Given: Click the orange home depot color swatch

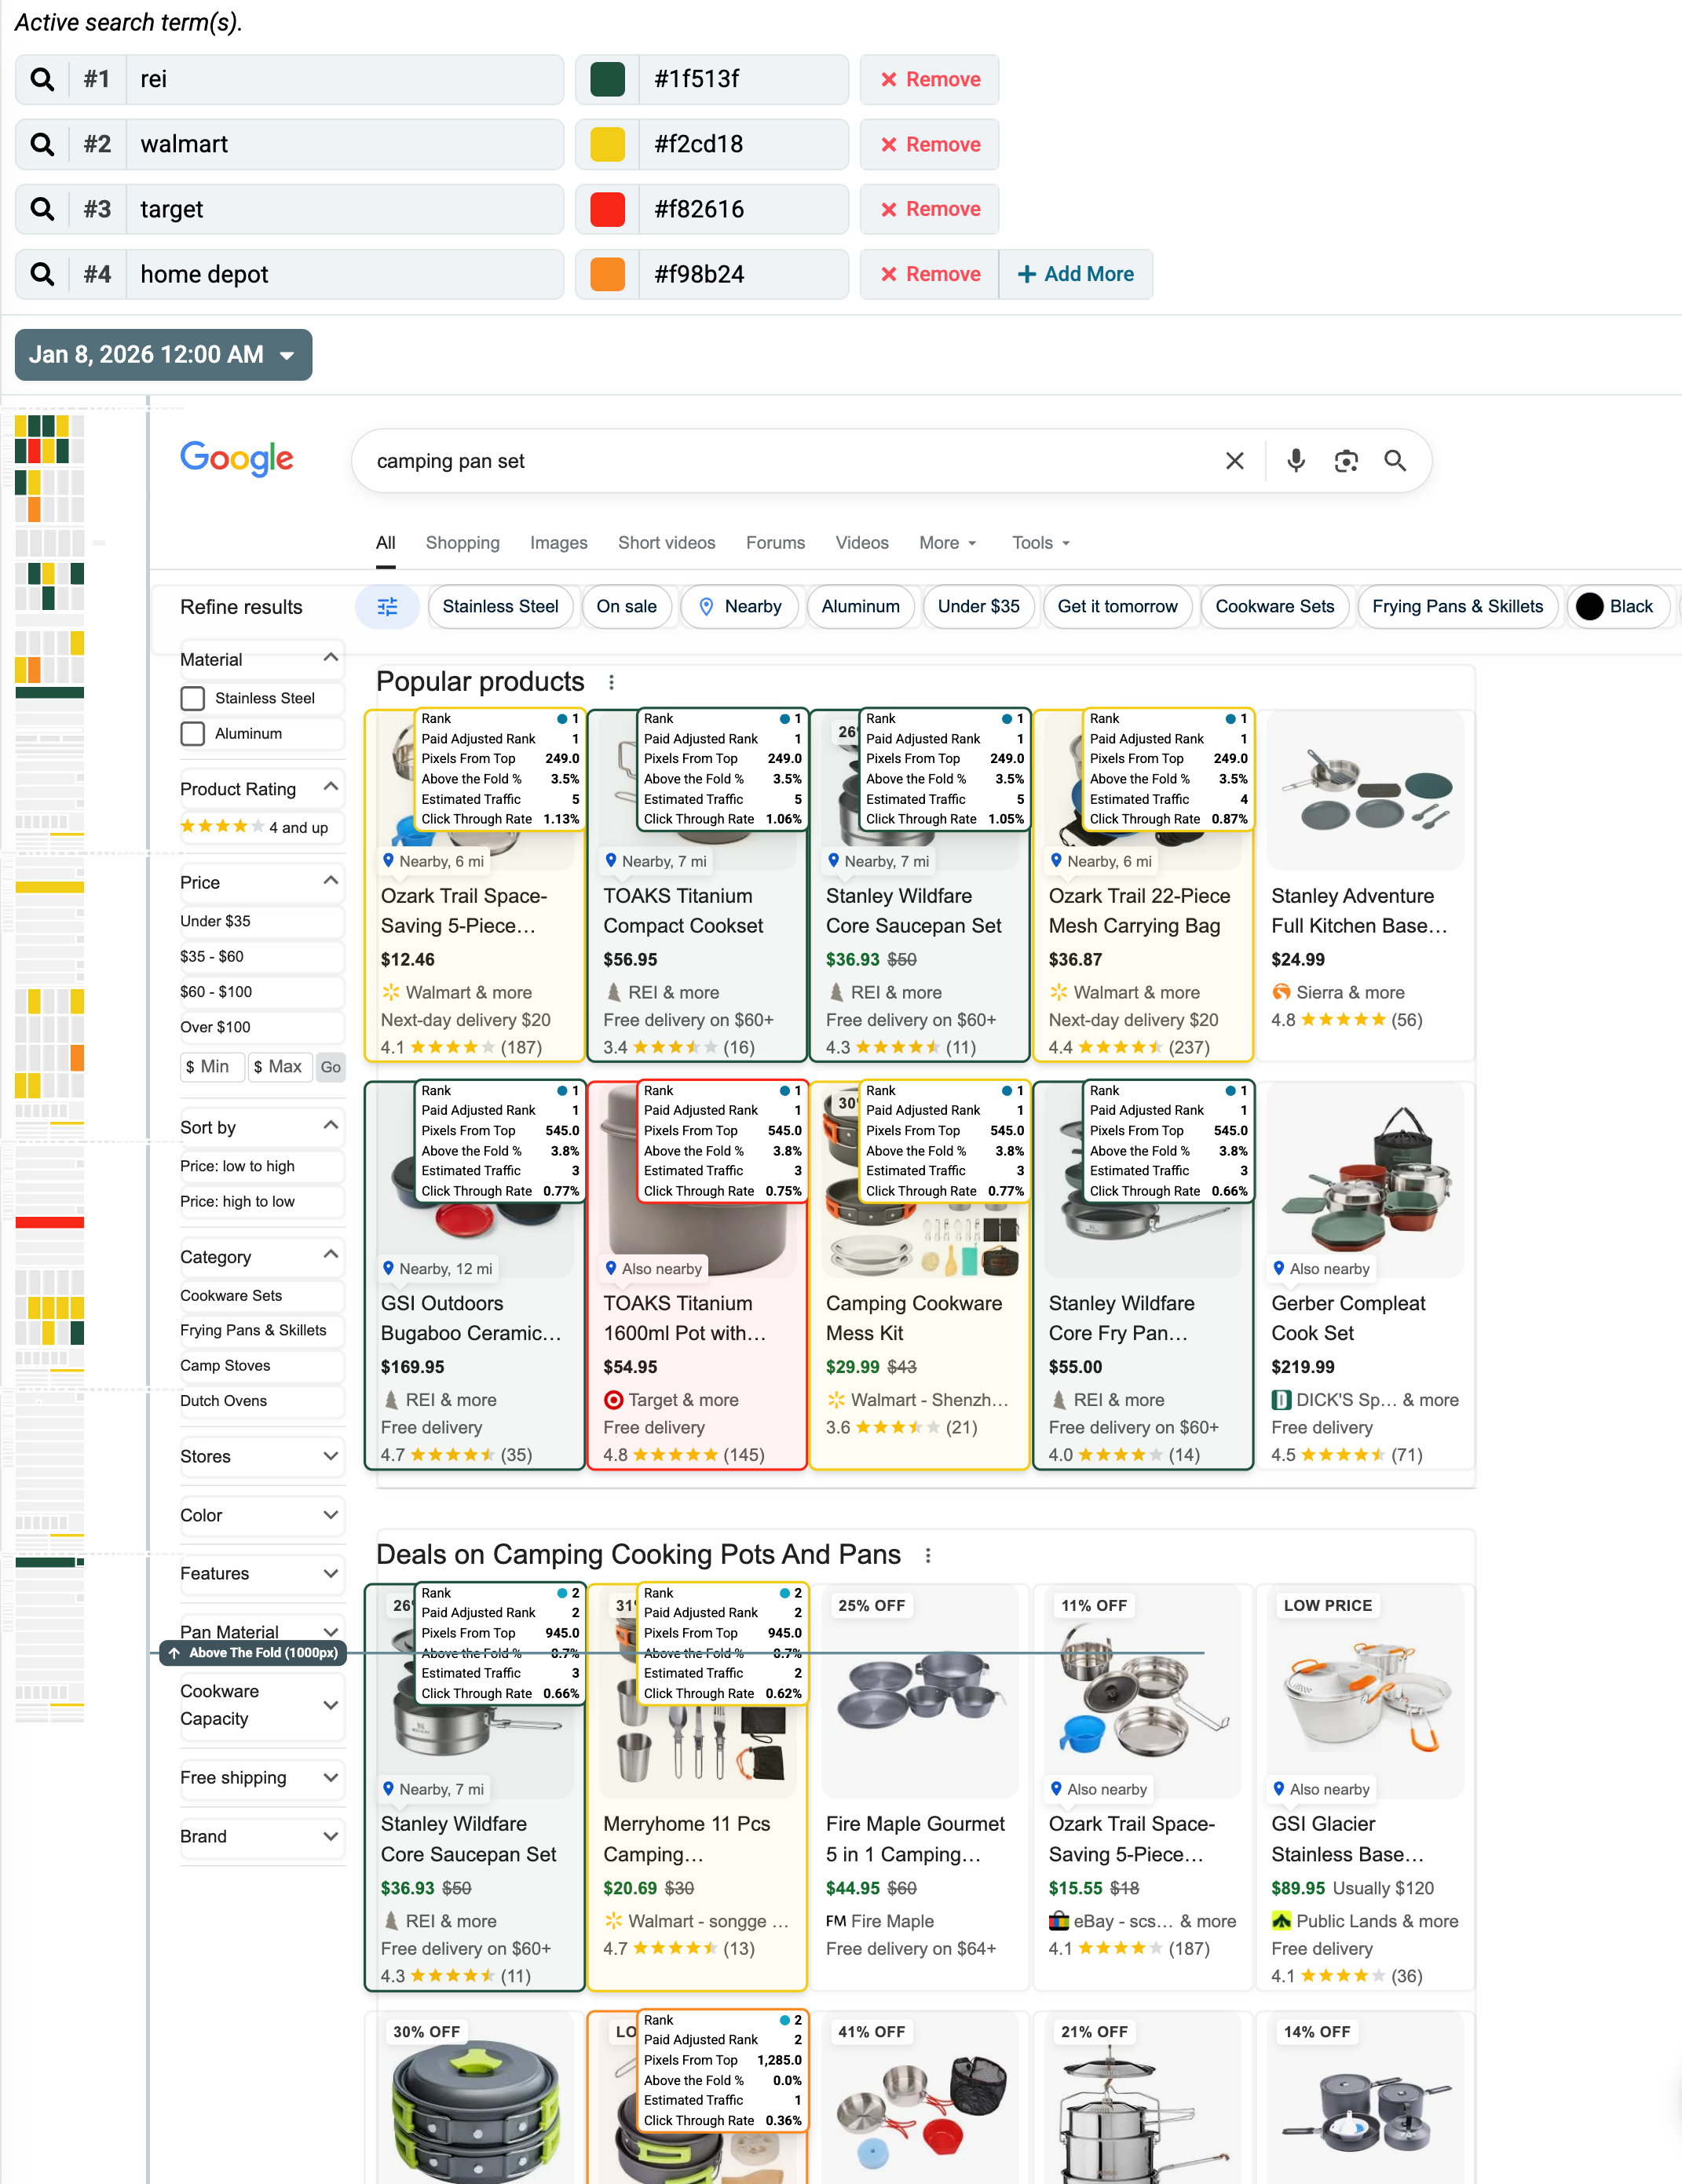Looking at the screenshot, I should click(x=607, y=274).
